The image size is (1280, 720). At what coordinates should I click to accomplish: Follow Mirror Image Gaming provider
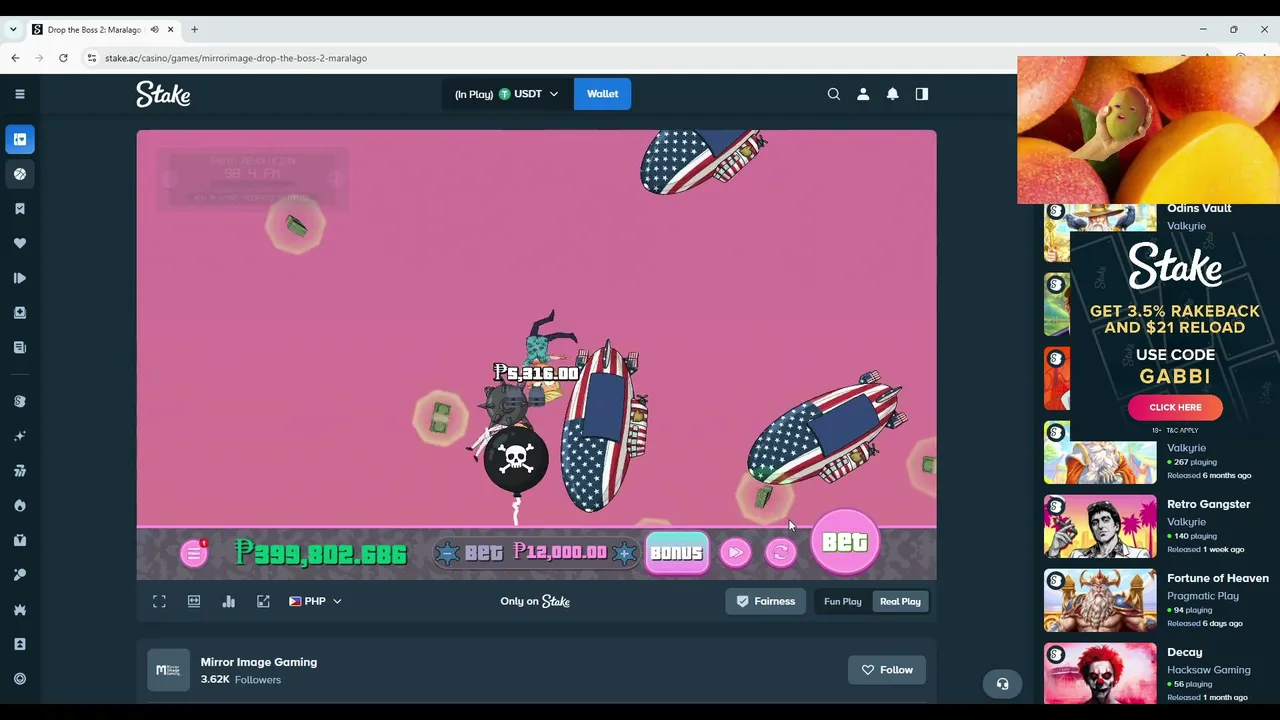coord(887,670)
